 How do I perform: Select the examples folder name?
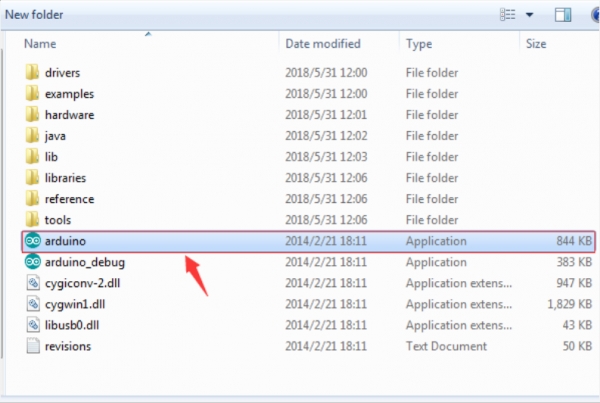69,94
